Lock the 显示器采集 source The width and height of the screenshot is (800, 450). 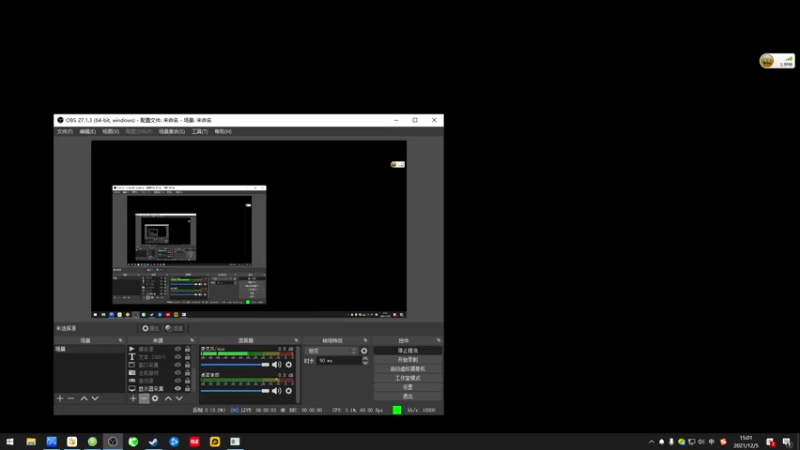coord(187,388)
